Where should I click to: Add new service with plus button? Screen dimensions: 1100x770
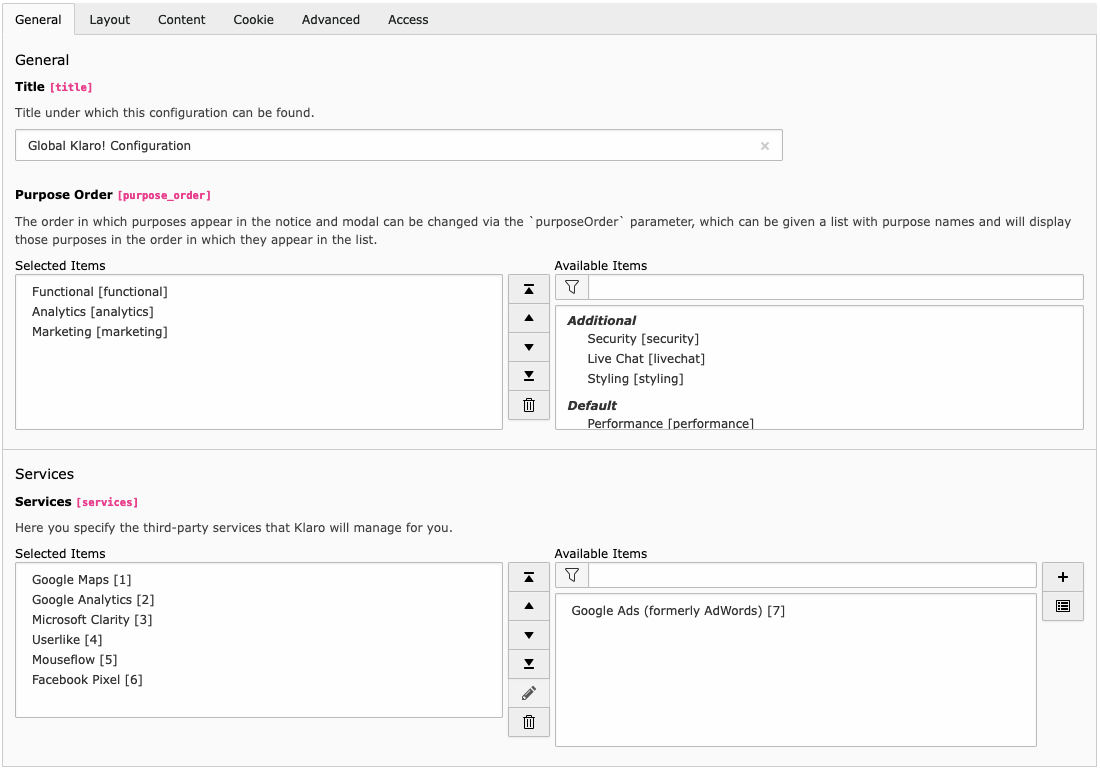[1062, 576]
